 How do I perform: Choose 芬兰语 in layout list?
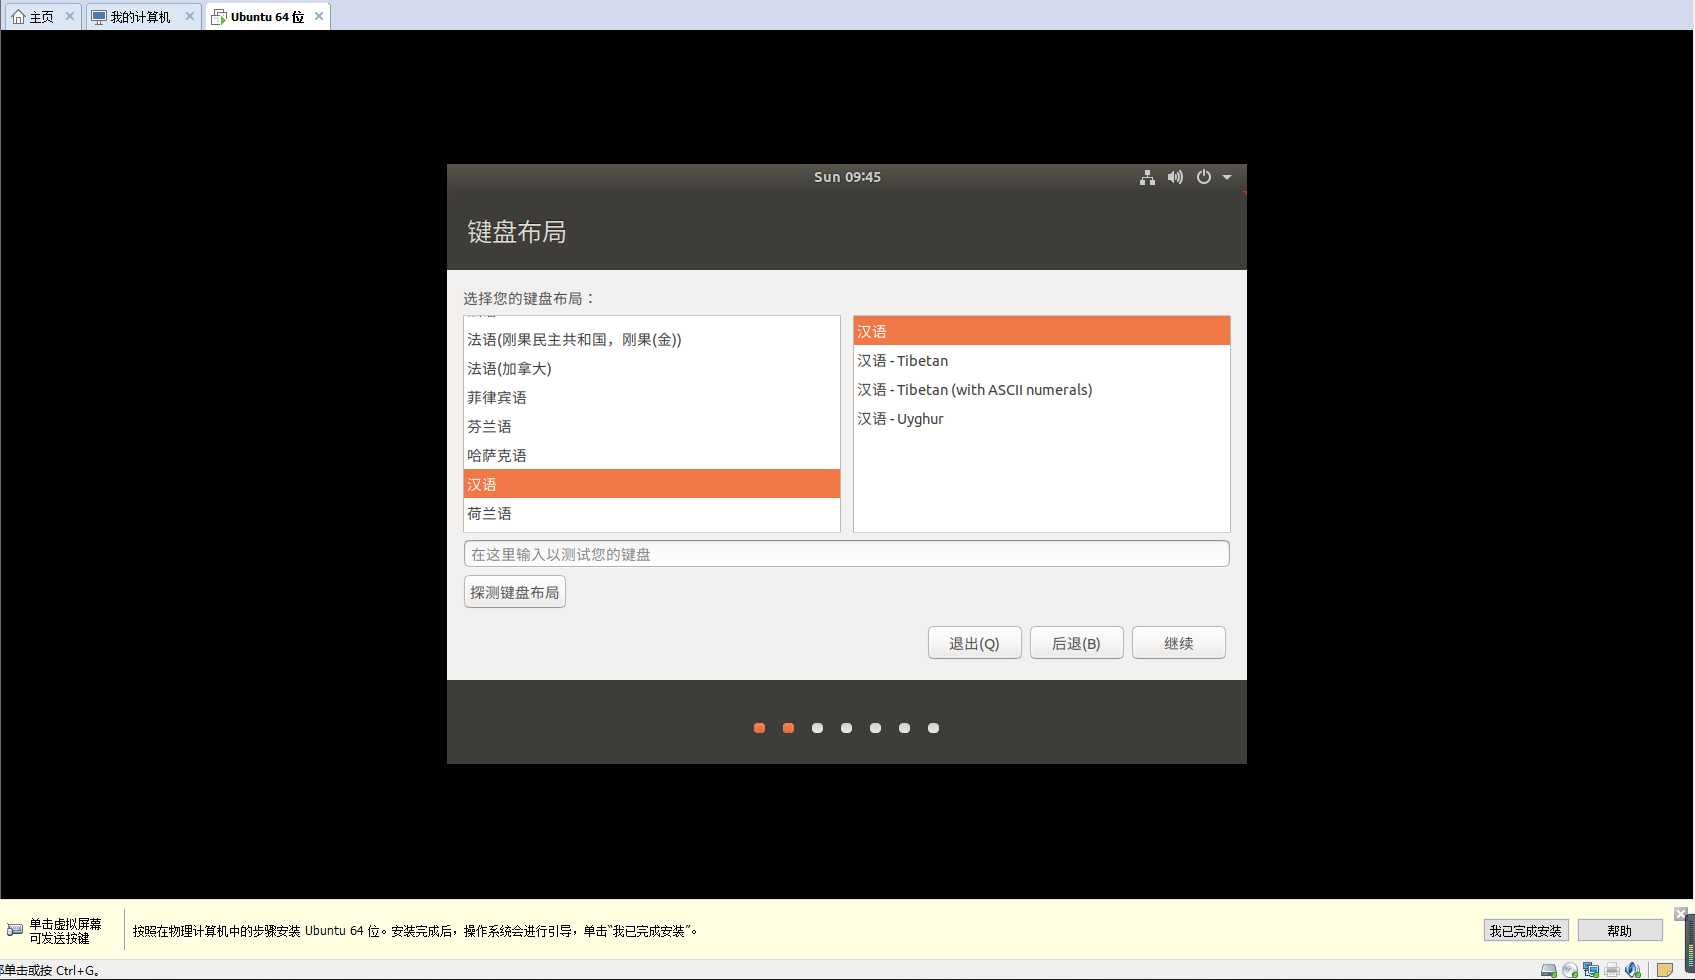(652, 427)
